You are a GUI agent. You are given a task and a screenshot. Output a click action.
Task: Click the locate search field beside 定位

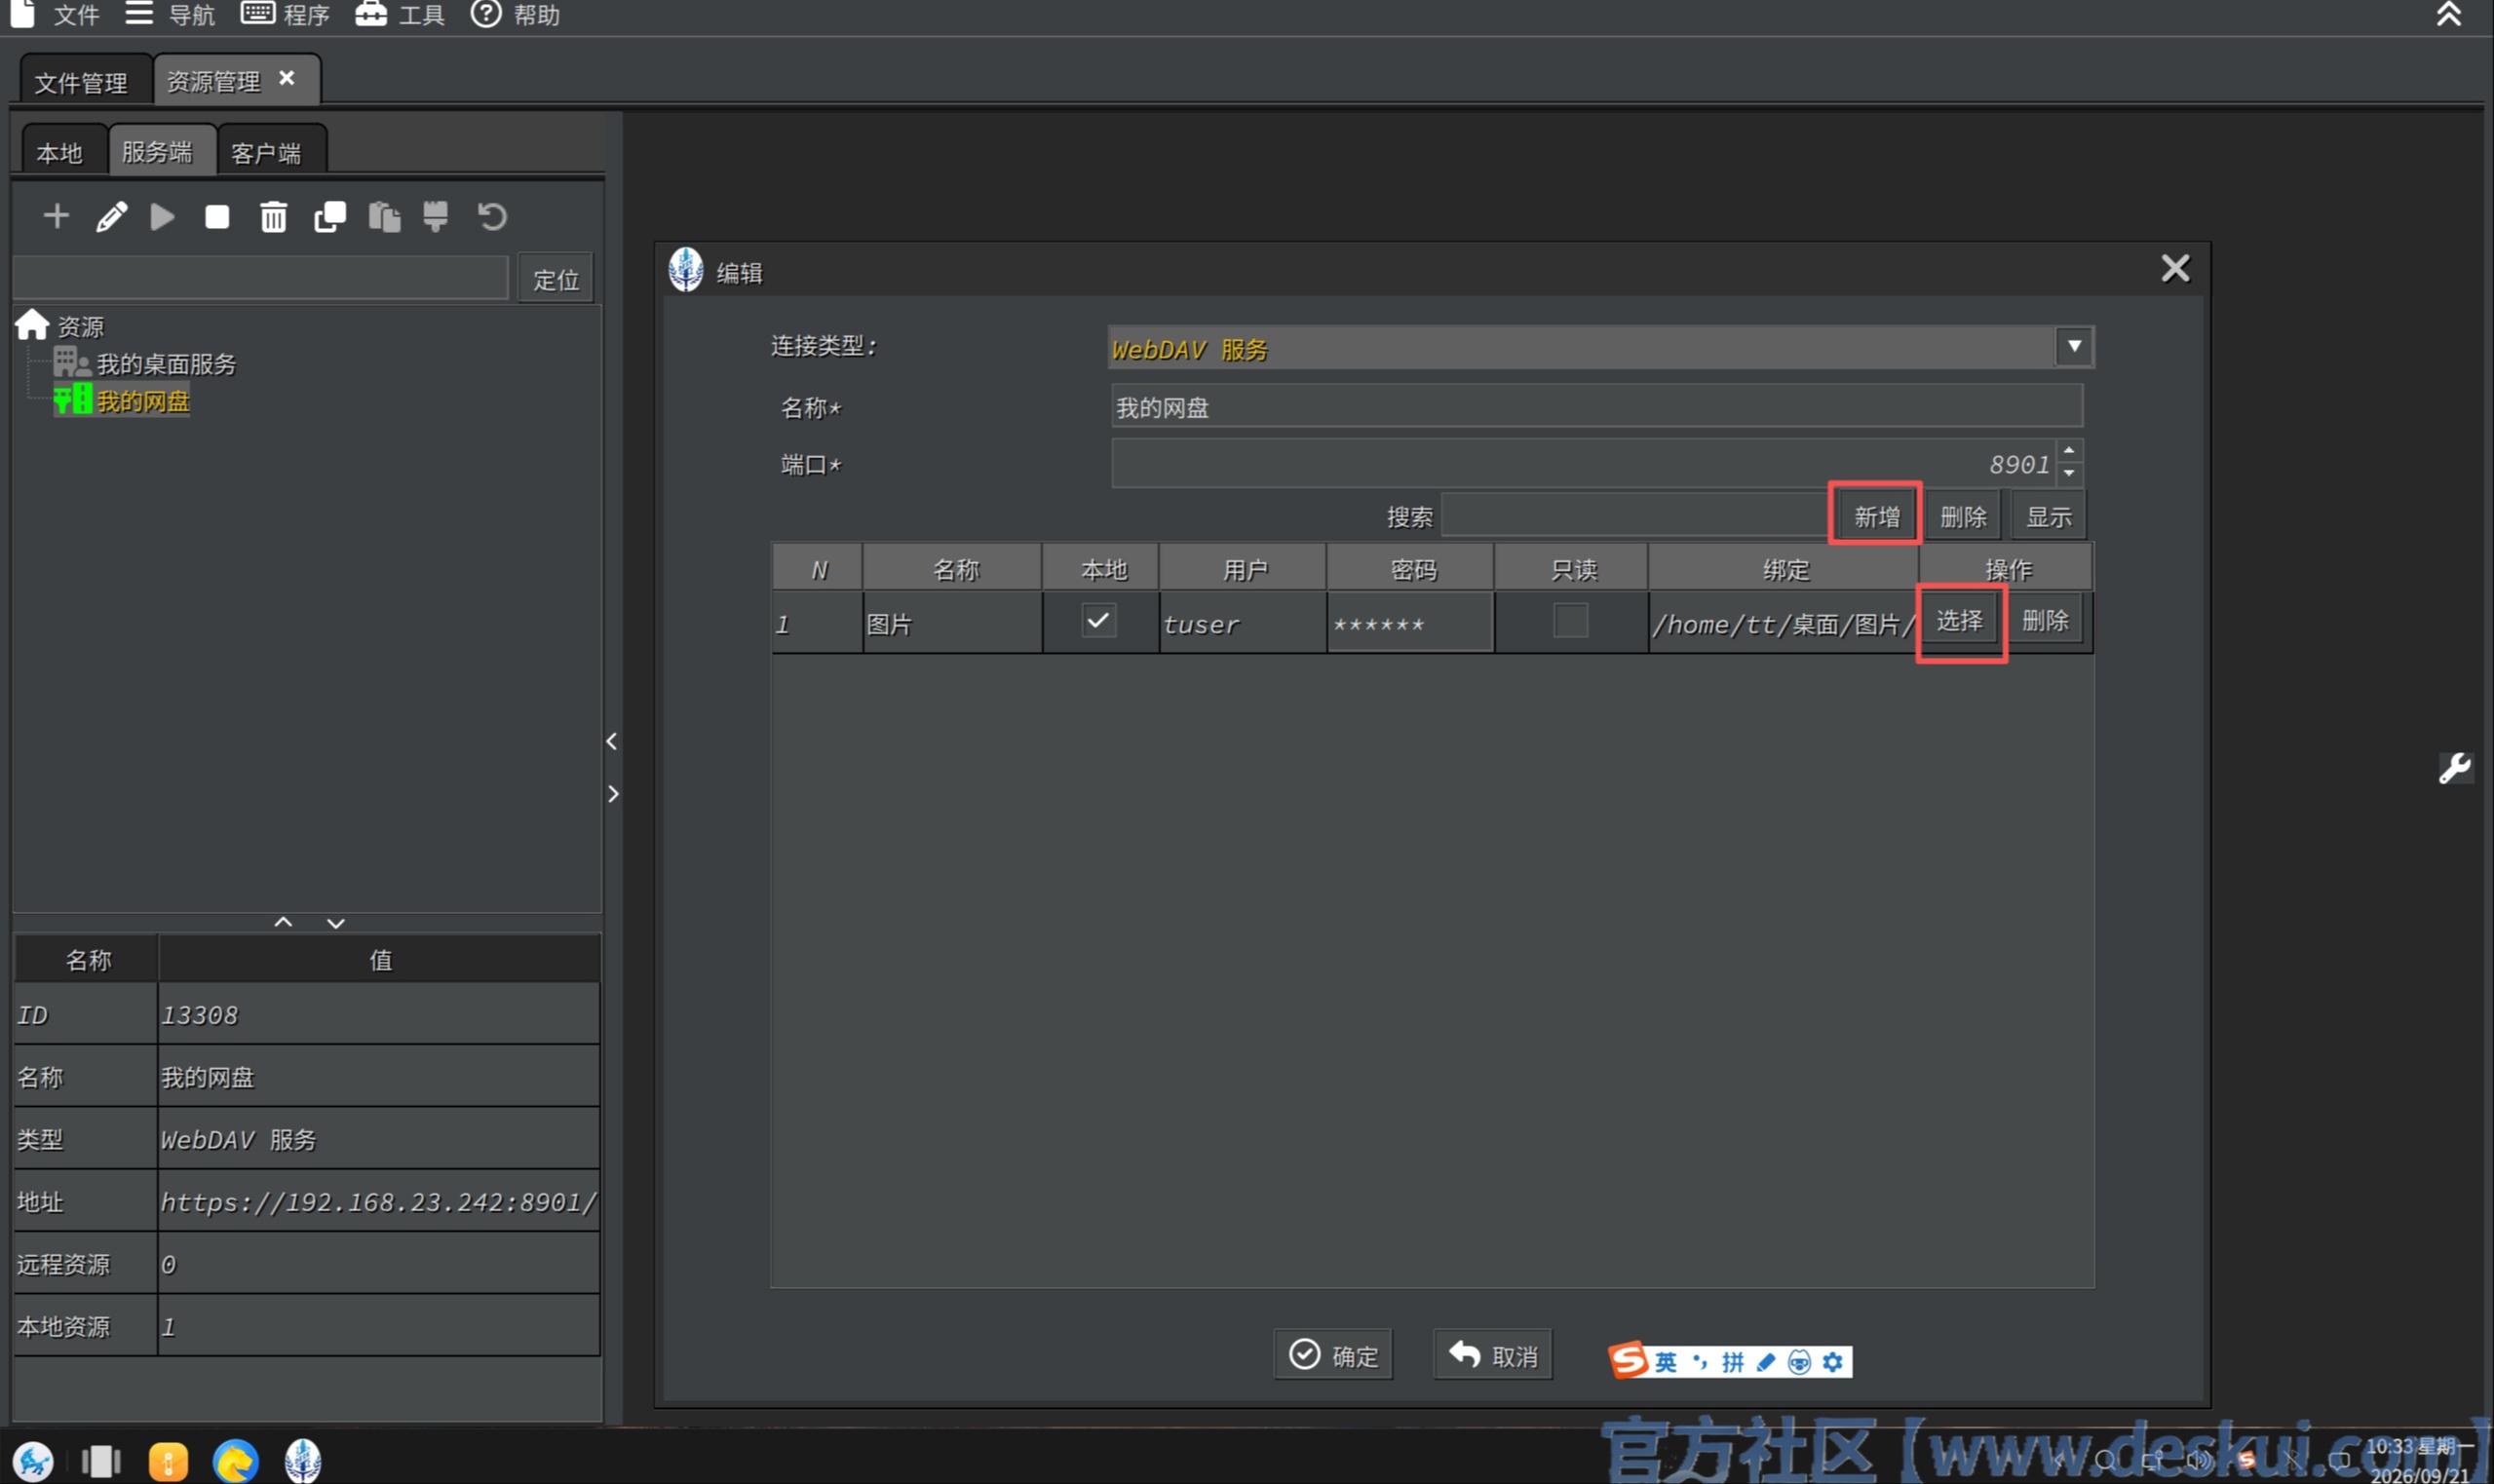(262, 278)
